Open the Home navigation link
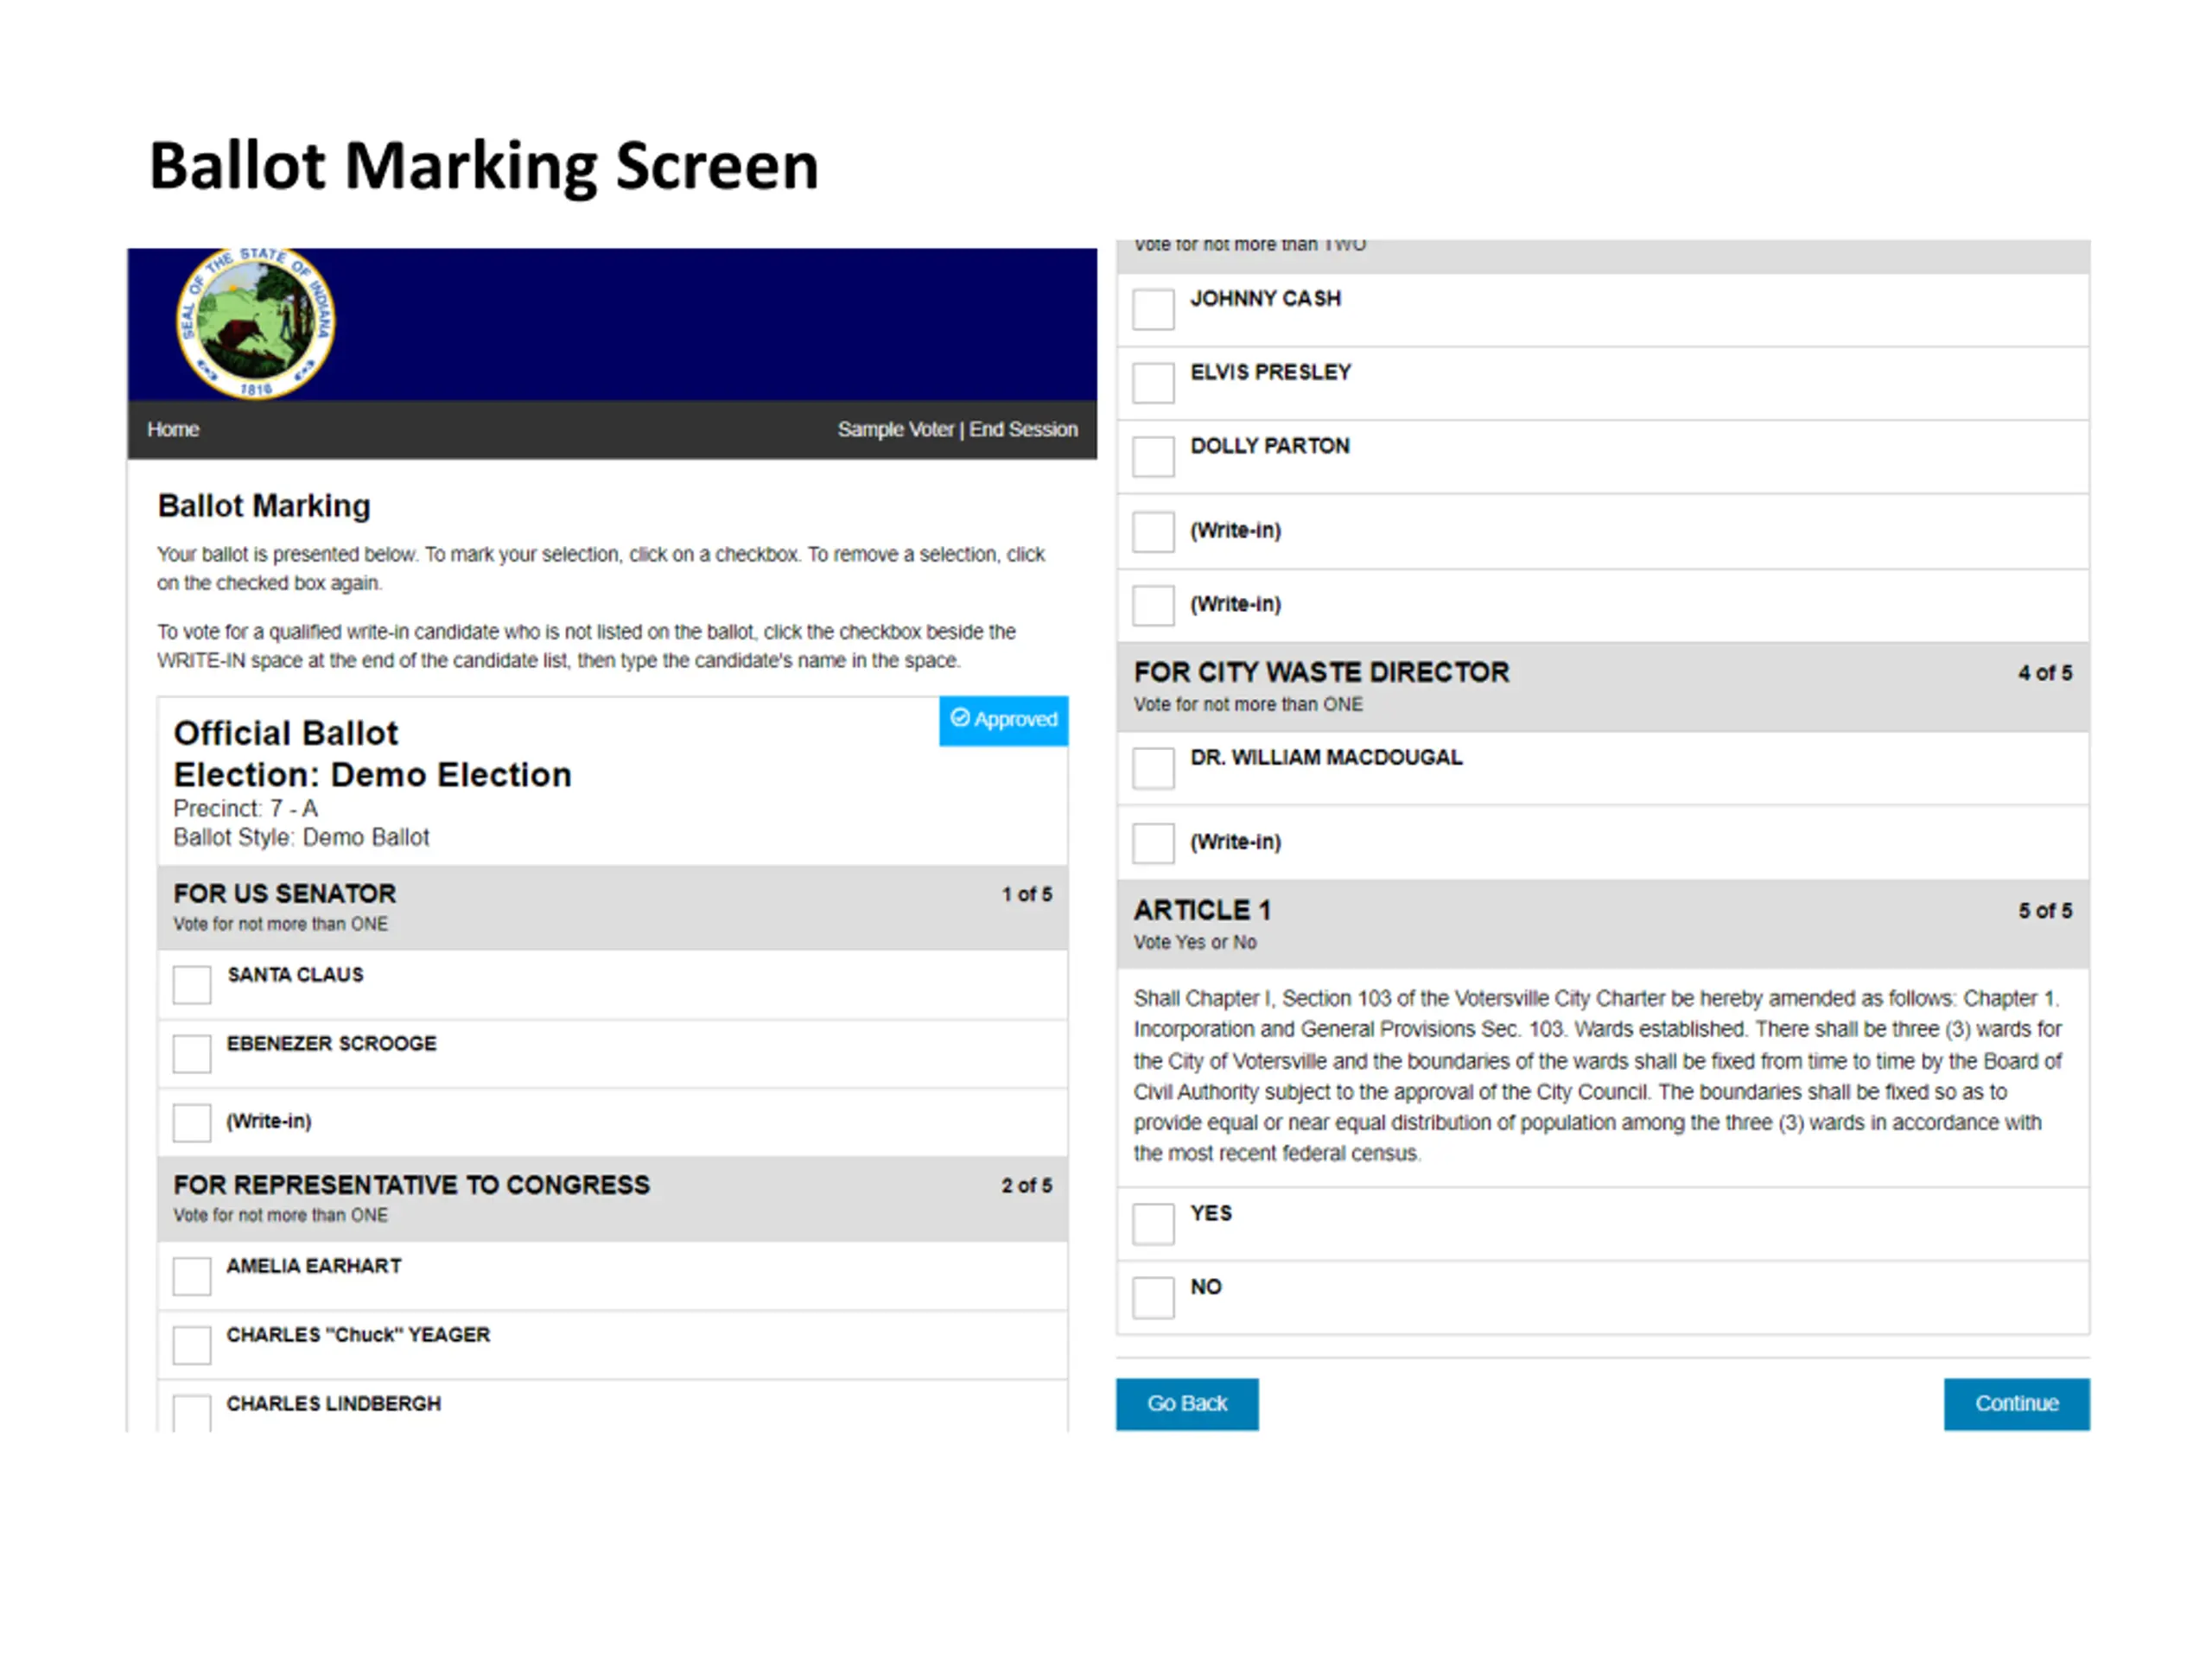The height and width of the screenshot is (1659, 2212). click(173, 429)
